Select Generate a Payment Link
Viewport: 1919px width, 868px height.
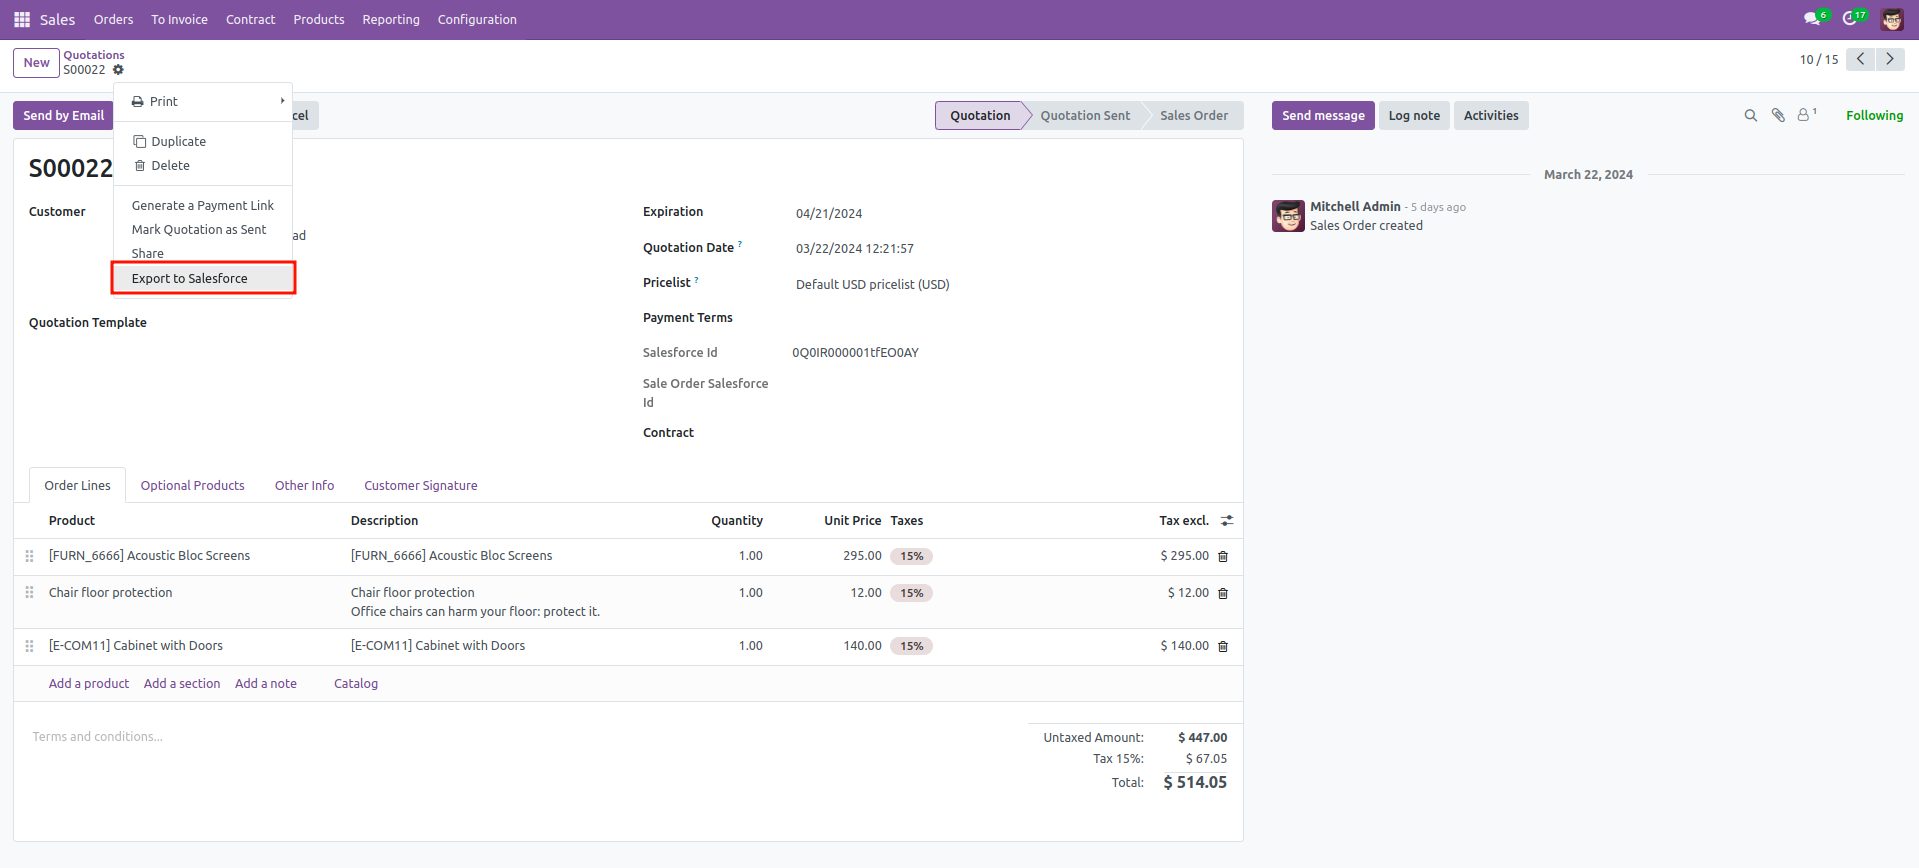tap(203, 206)
